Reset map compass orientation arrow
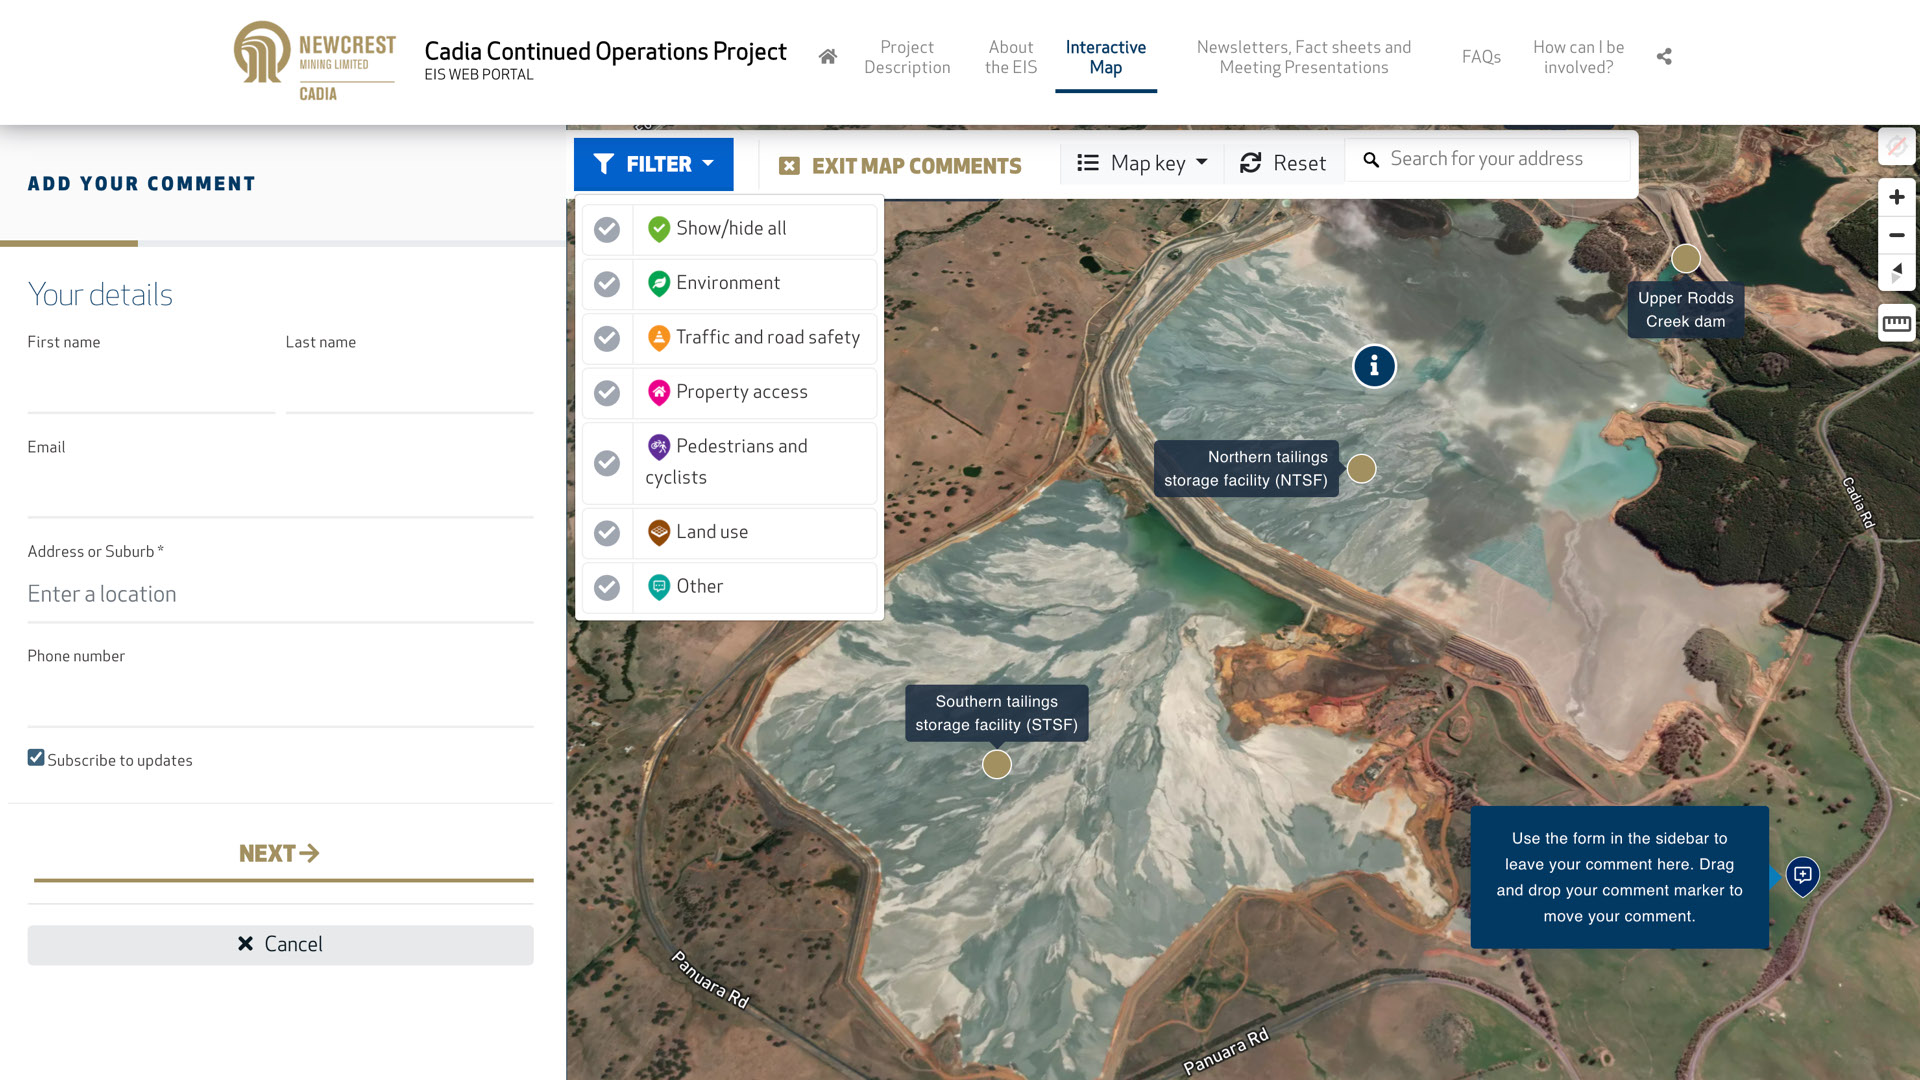Screen dimensions: 1920x1080 coord(1896,272)
